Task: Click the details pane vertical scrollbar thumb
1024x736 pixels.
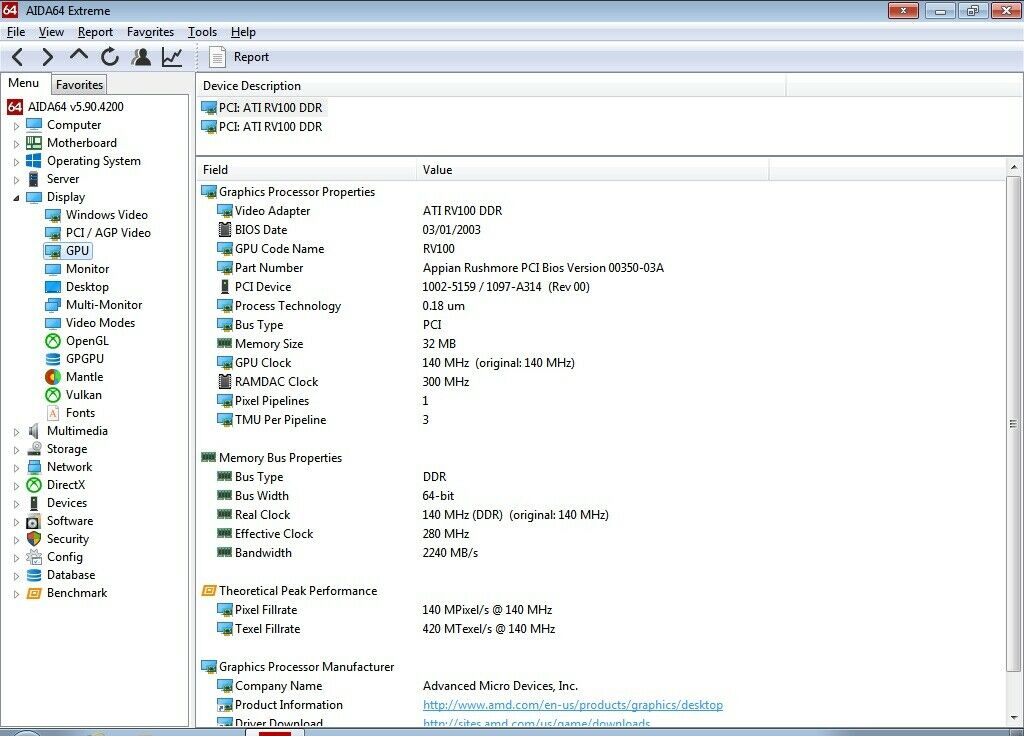Action: (x=1013, y=424)
